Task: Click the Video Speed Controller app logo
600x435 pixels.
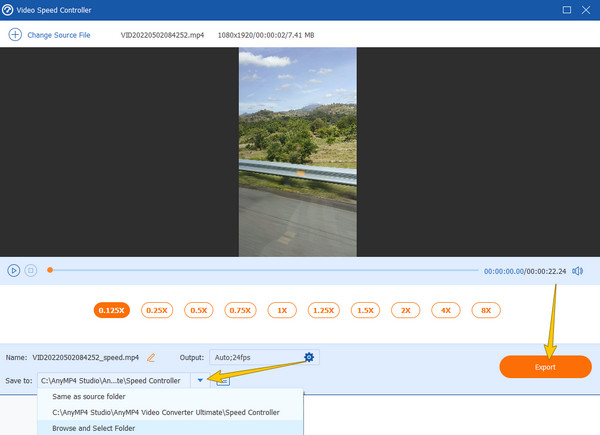Action: click(x=7, y=10)
